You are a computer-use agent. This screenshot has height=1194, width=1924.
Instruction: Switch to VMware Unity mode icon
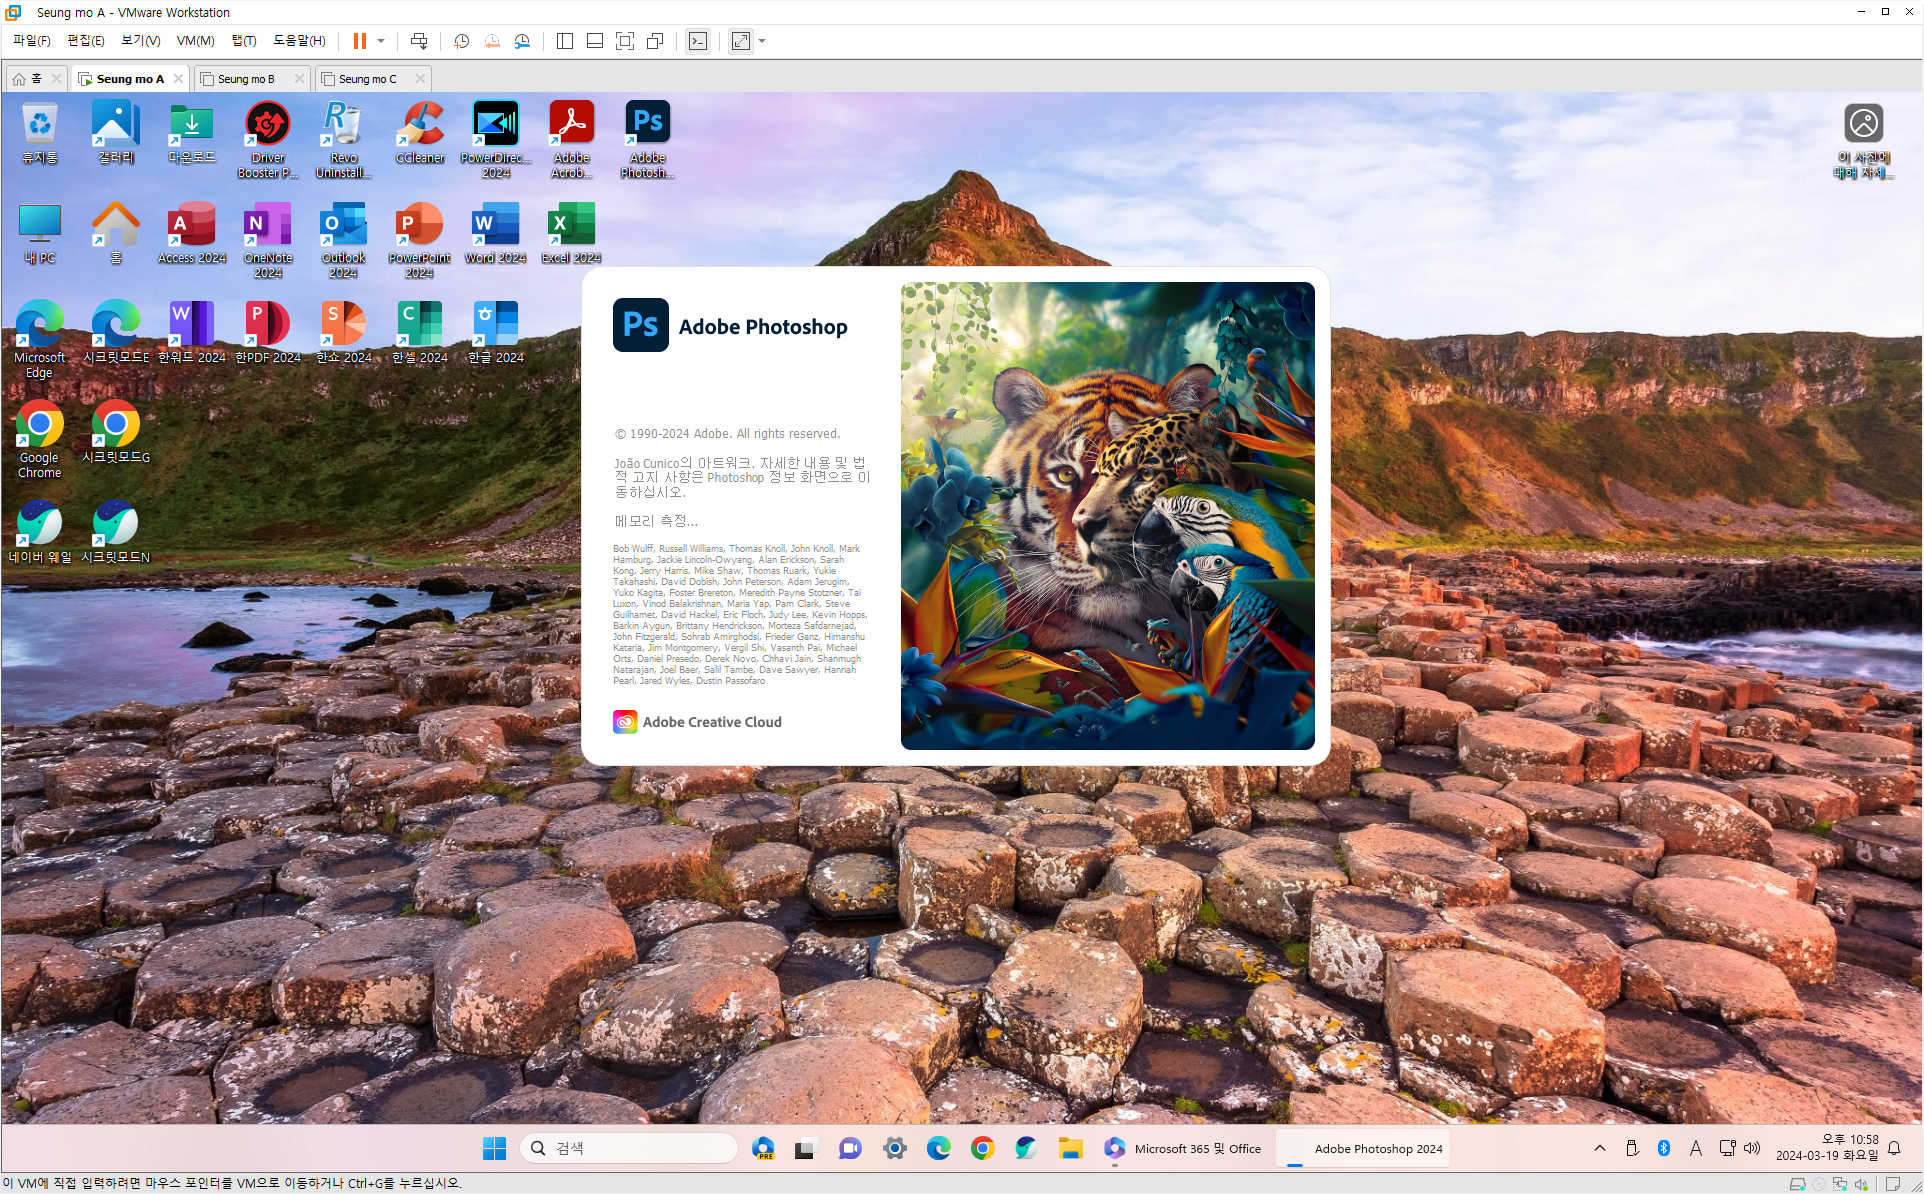(x=655, y=41)
